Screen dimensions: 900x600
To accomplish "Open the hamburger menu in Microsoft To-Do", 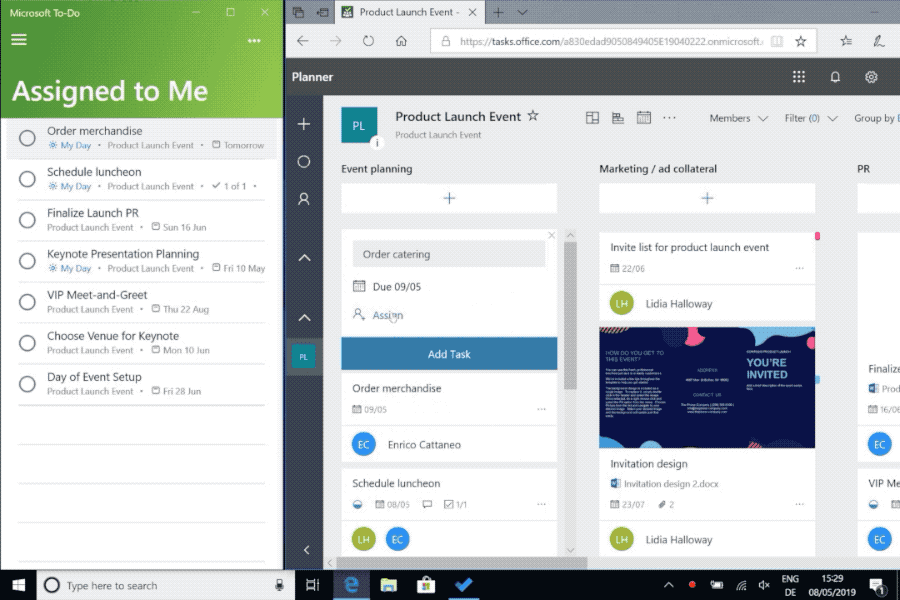I will tap(18, 40).
